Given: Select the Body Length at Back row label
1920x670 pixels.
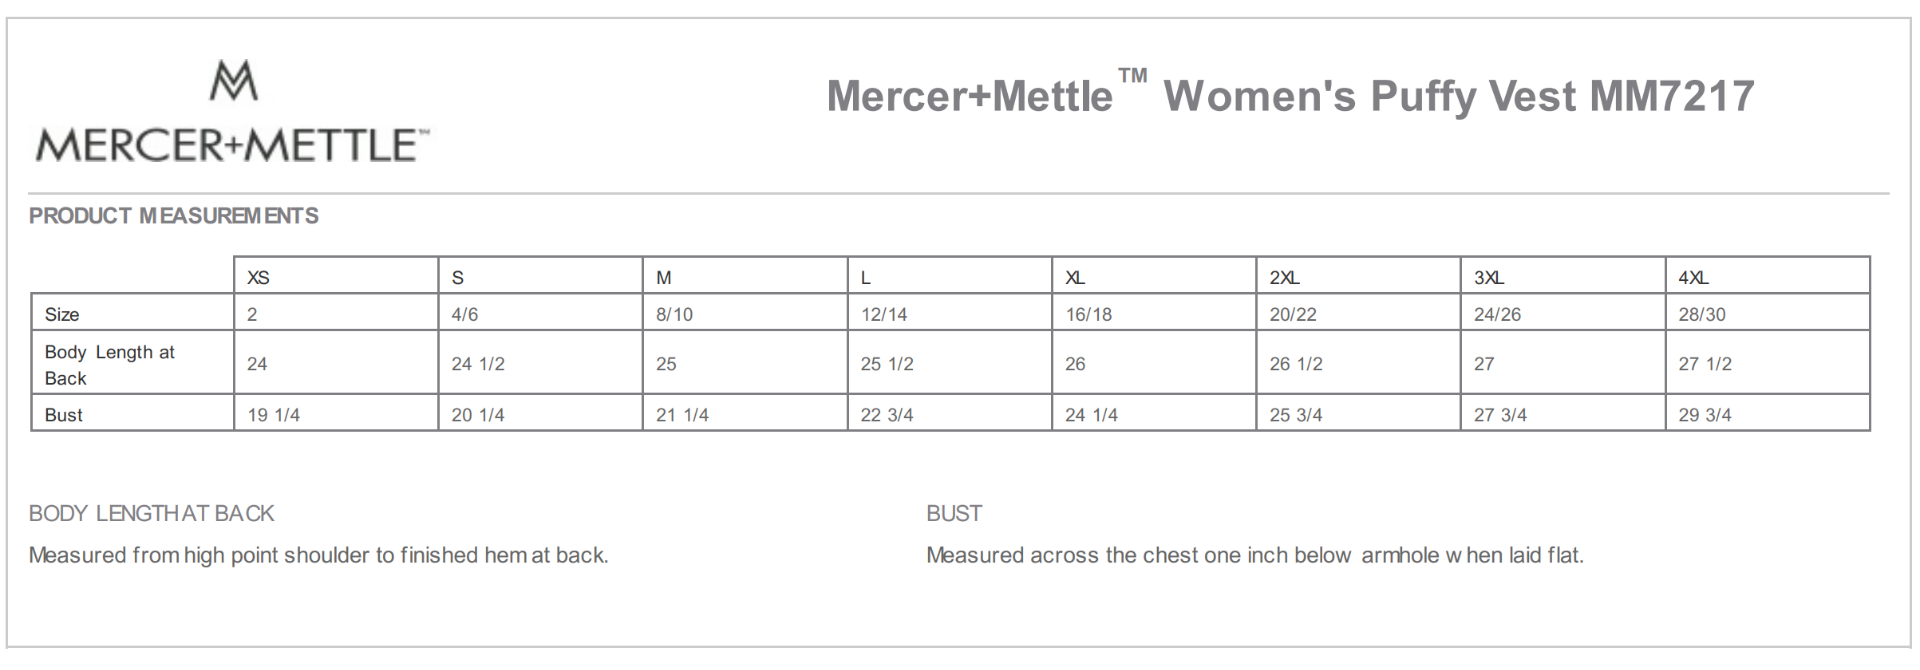Looking at the screenshot, I should click(x=109, y=365).
